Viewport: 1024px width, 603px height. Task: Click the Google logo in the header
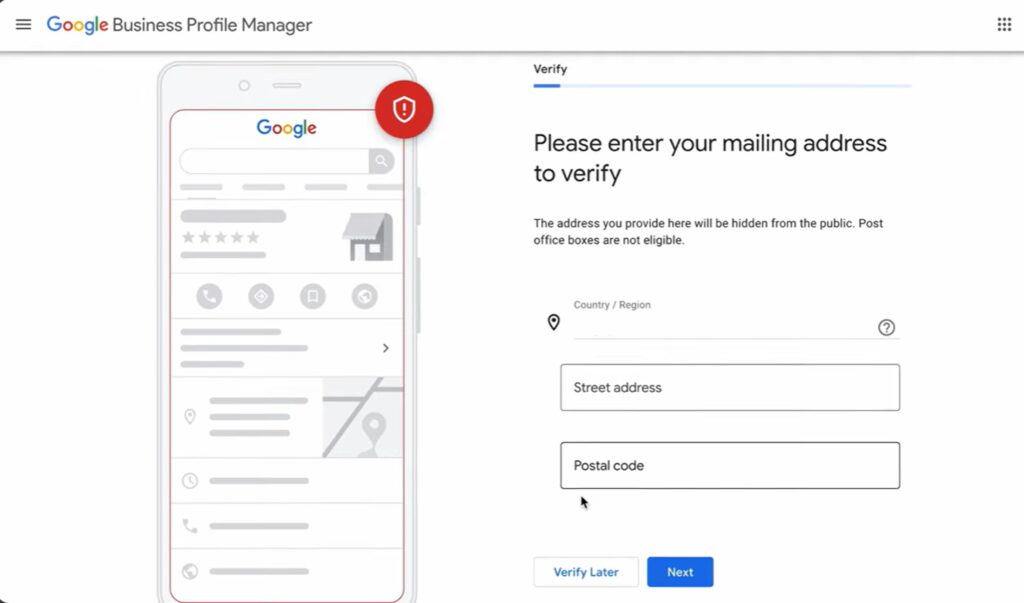pos(77,24)
